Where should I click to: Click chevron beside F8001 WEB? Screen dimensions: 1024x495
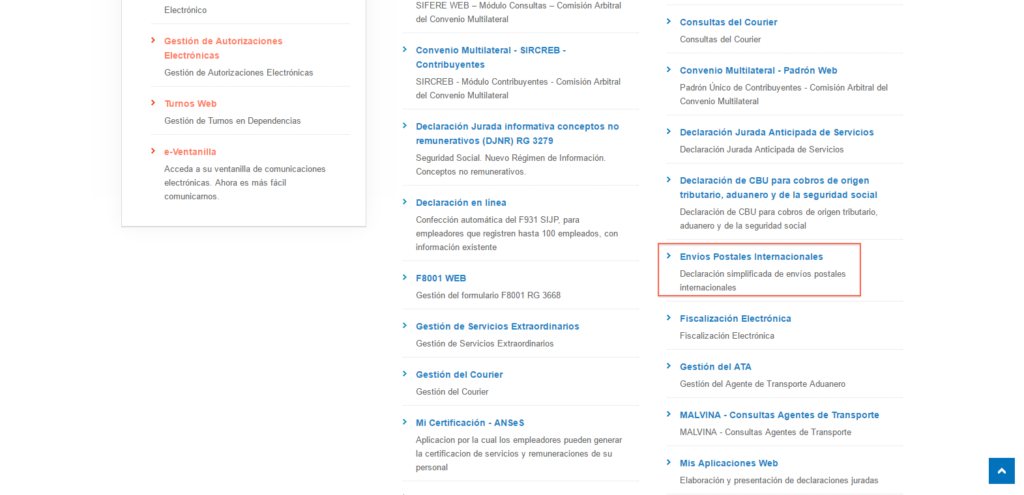[x=405, y=278]
